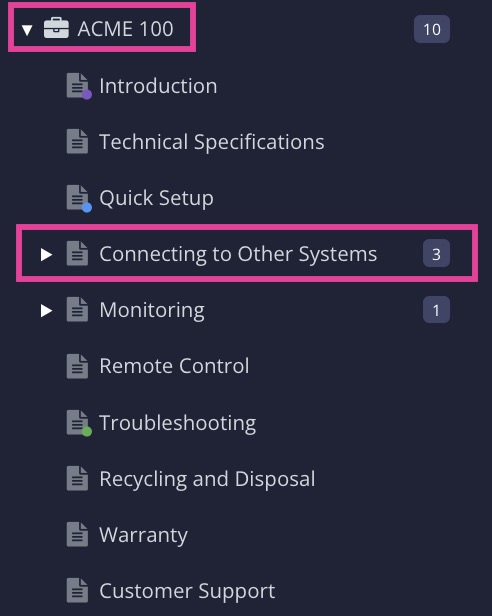
Task: Click the ACME 100 count badge showing 10
Action: (432, 29)
